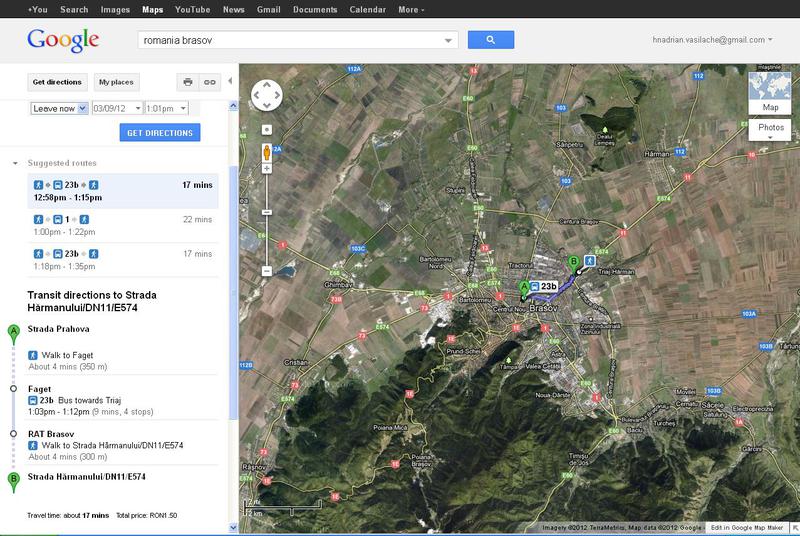Open YouTube in the top bar
Viewport: 800px width, 536px height.
click(192, 9)
